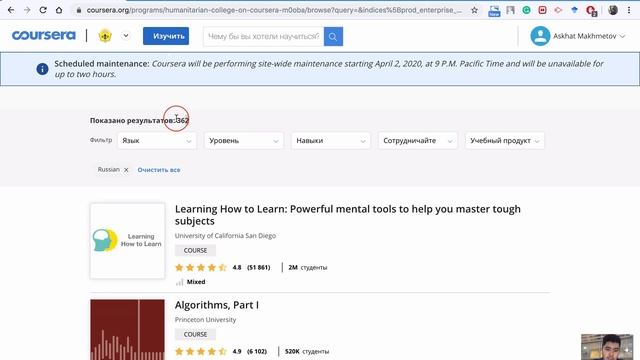This screenshot has width=640, height=360.
Task: Go back using browser back arrow
Action: click(11, 10)
